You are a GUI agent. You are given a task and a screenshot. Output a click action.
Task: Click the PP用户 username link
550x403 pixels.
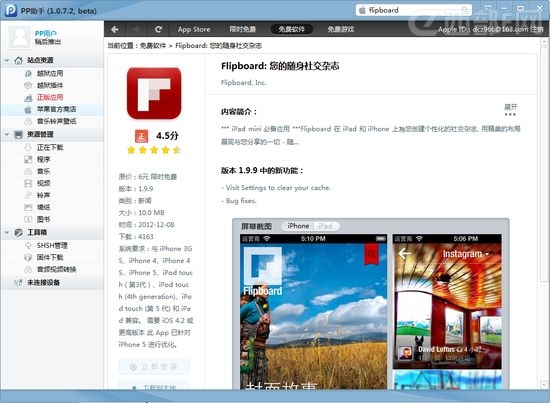[46, 33]
